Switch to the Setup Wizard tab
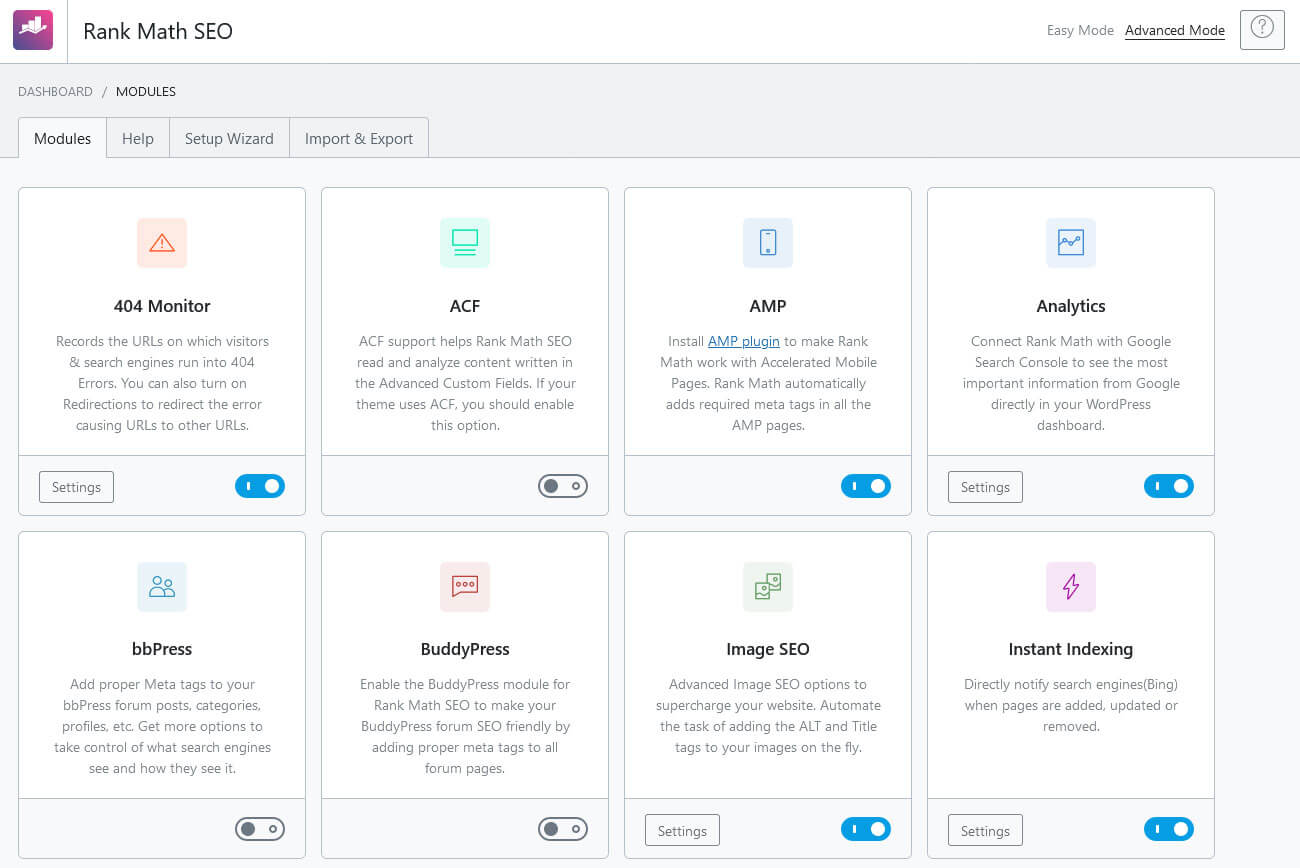This screenshot has height=868, width=1300. pyautogui.click(x=229, y=138)
